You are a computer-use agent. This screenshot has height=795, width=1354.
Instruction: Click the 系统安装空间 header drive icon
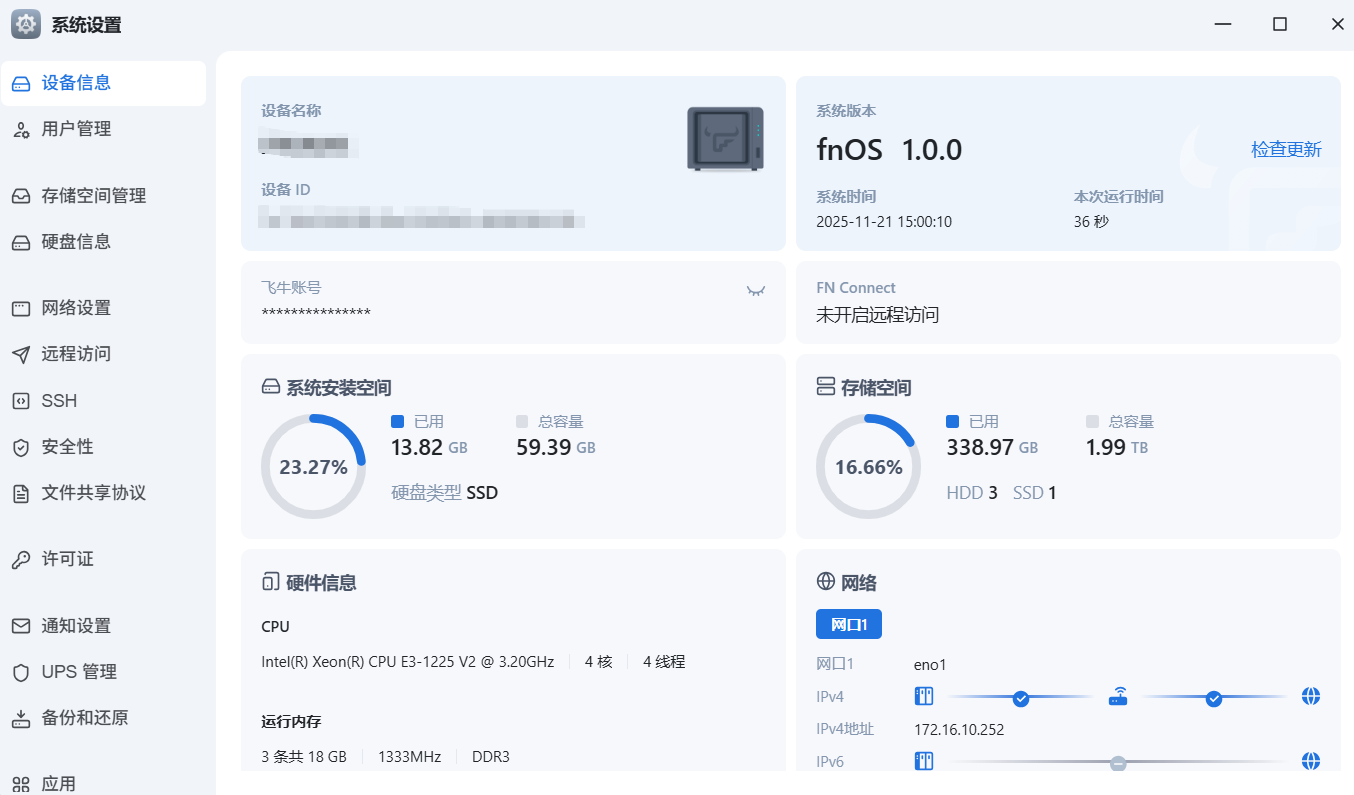(x=270, y=387)
